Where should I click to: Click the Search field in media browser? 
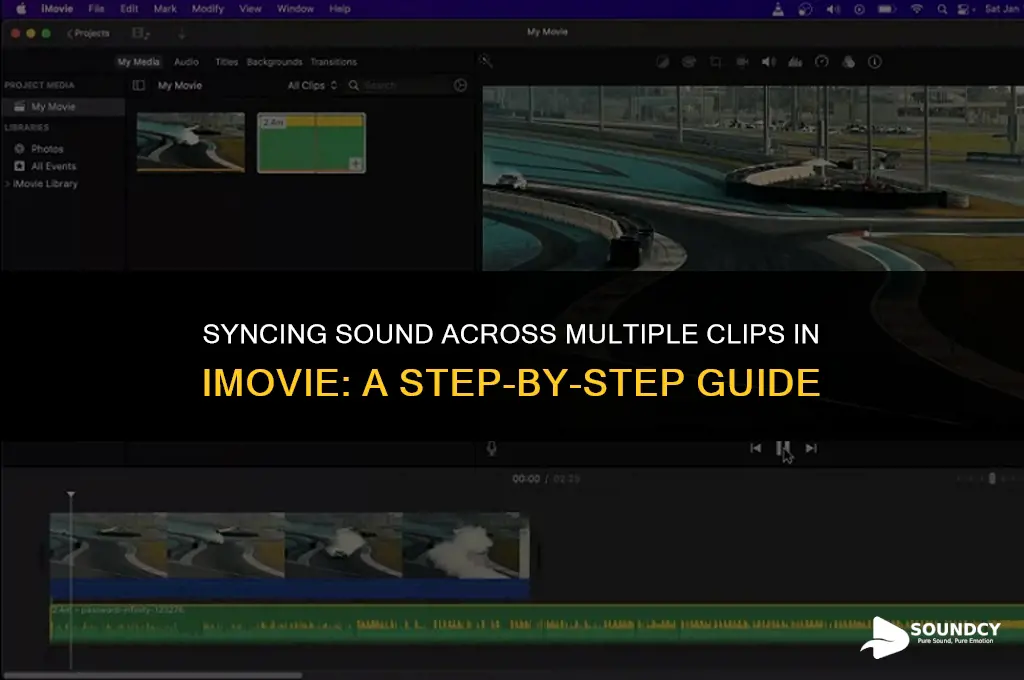(405, 86)
